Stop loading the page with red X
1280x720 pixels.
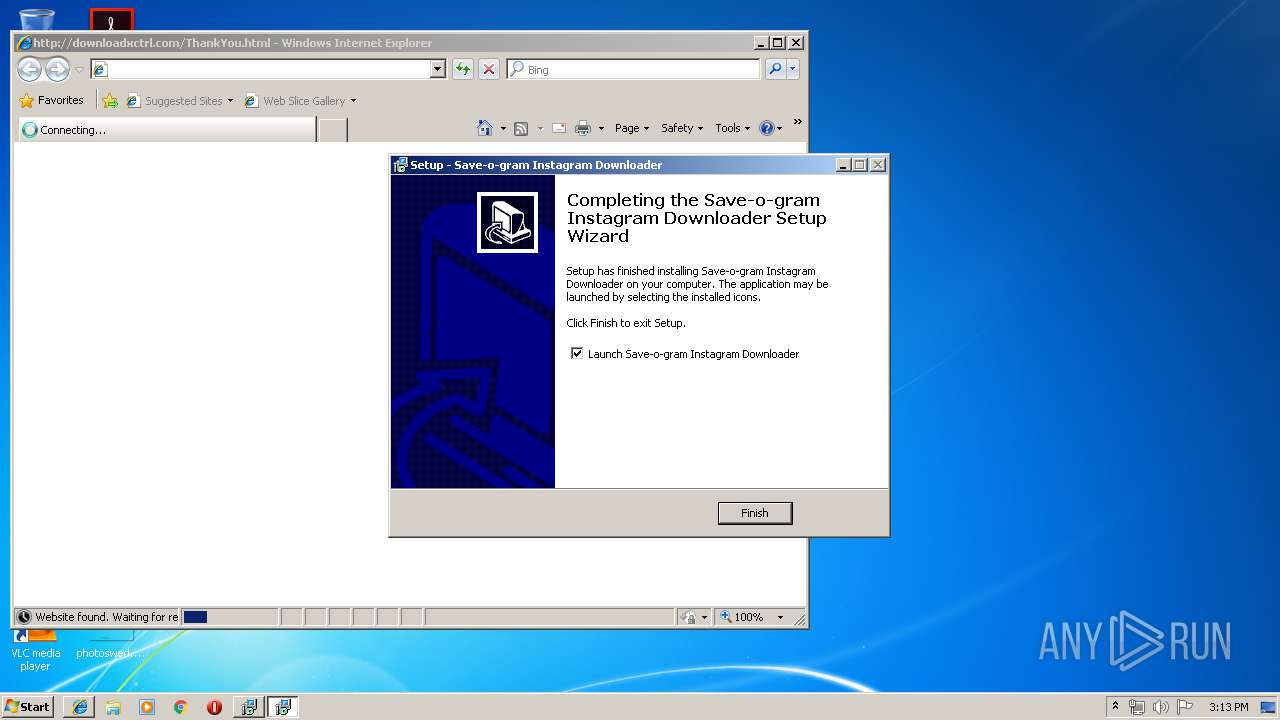pos(489,69)
